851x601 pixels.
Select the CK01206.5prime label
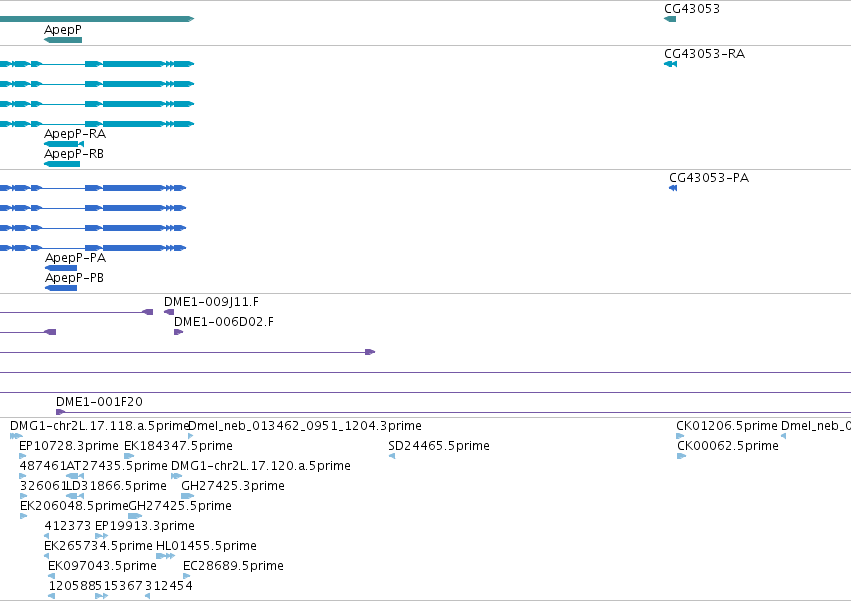pyautogui.click(x=727, y=426)
